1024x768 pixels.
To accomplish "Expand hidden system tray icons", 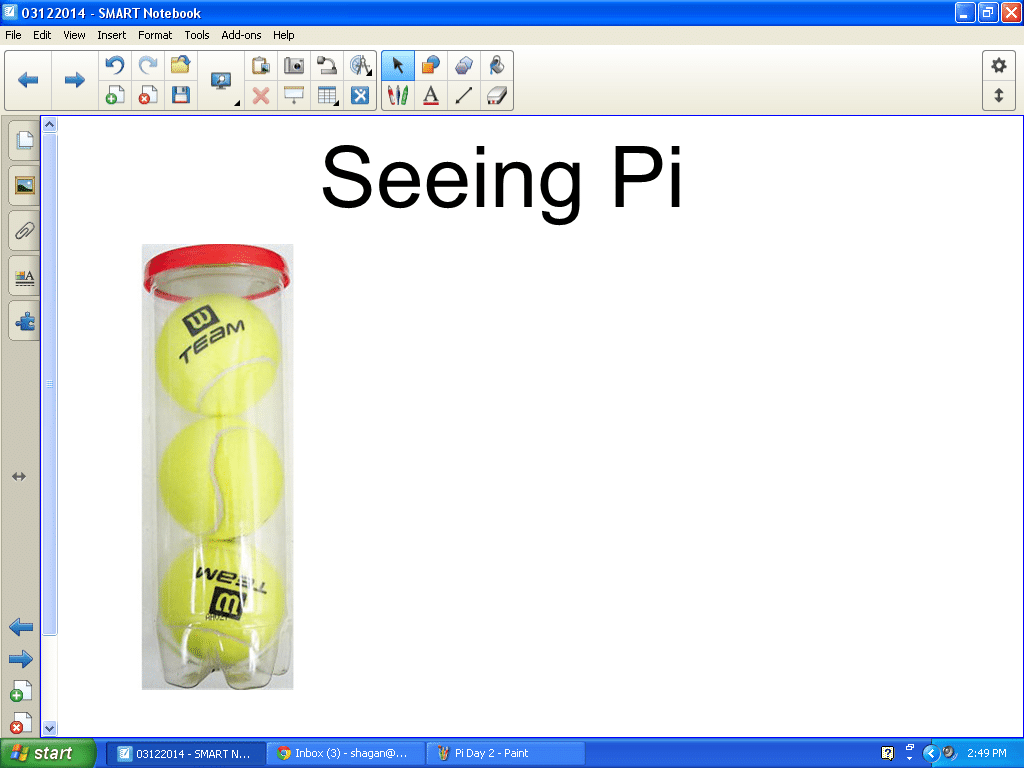I will tap(931, 754).
